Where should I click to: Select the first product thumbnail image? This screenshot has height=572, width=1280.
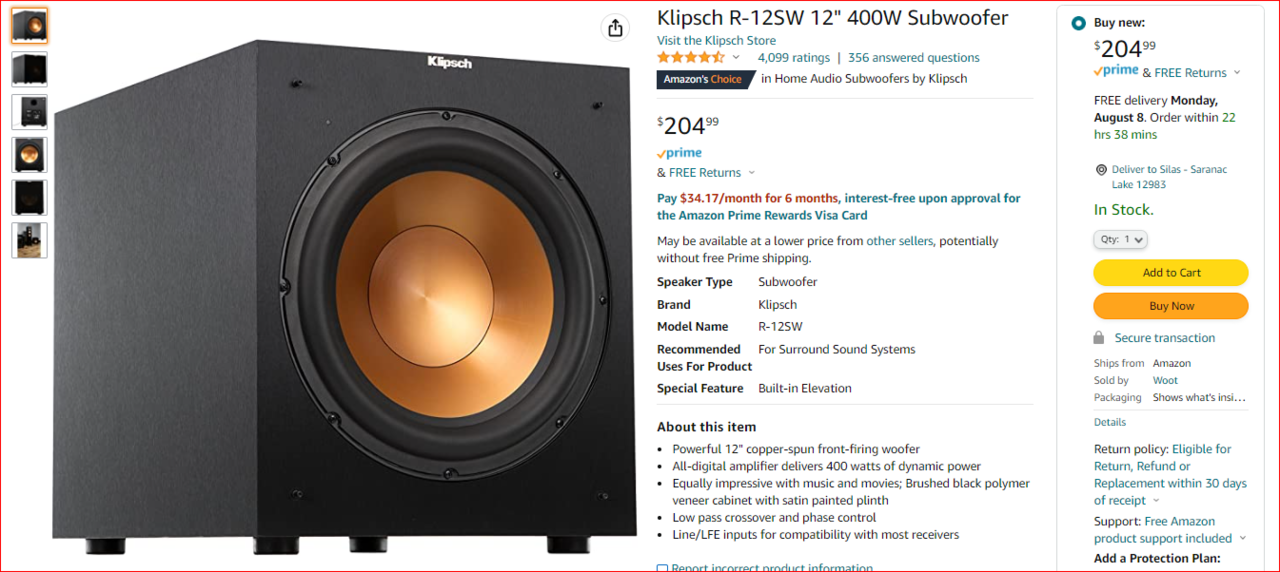[29, 26]
